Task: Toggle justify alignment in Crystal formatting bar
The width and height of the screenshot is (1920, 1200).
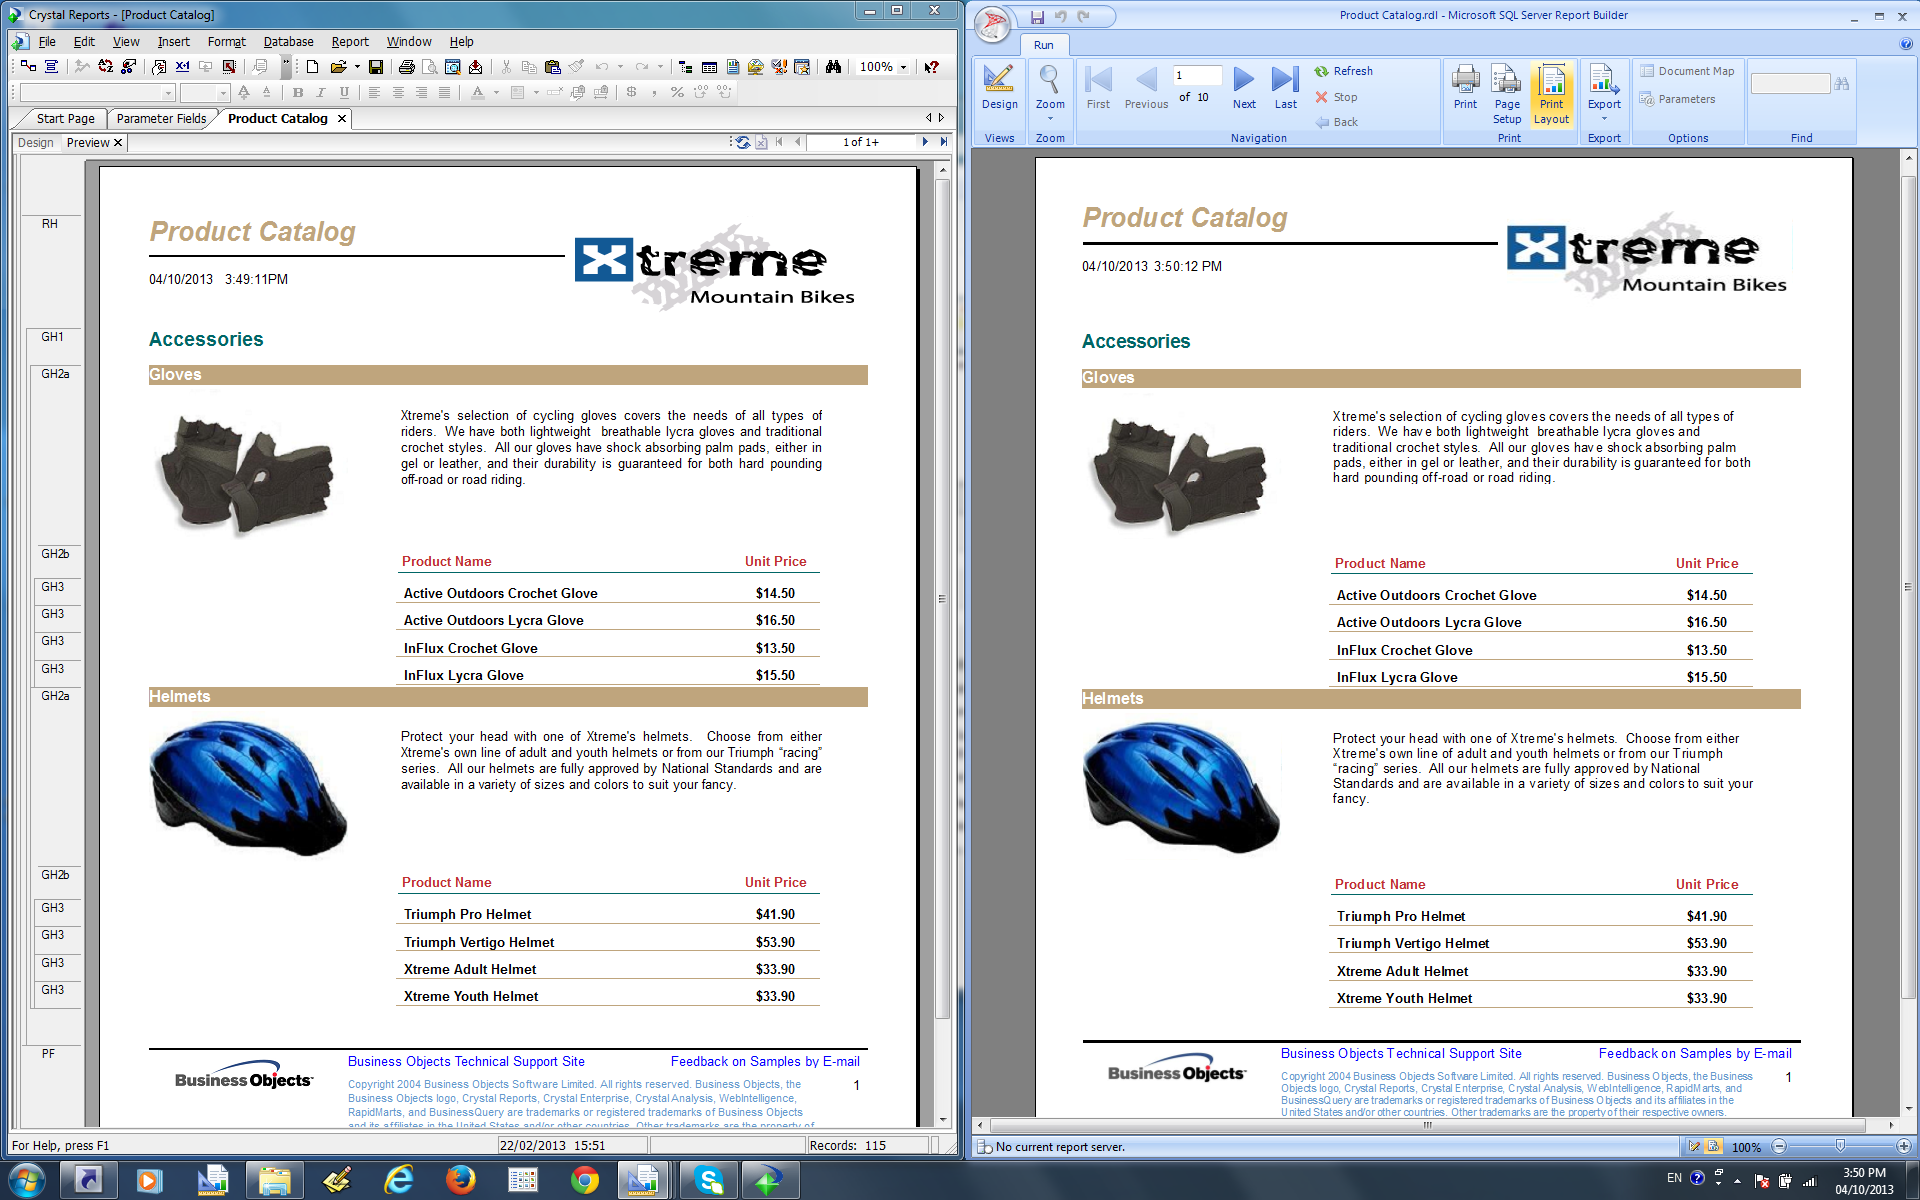Action: [444, 92]
